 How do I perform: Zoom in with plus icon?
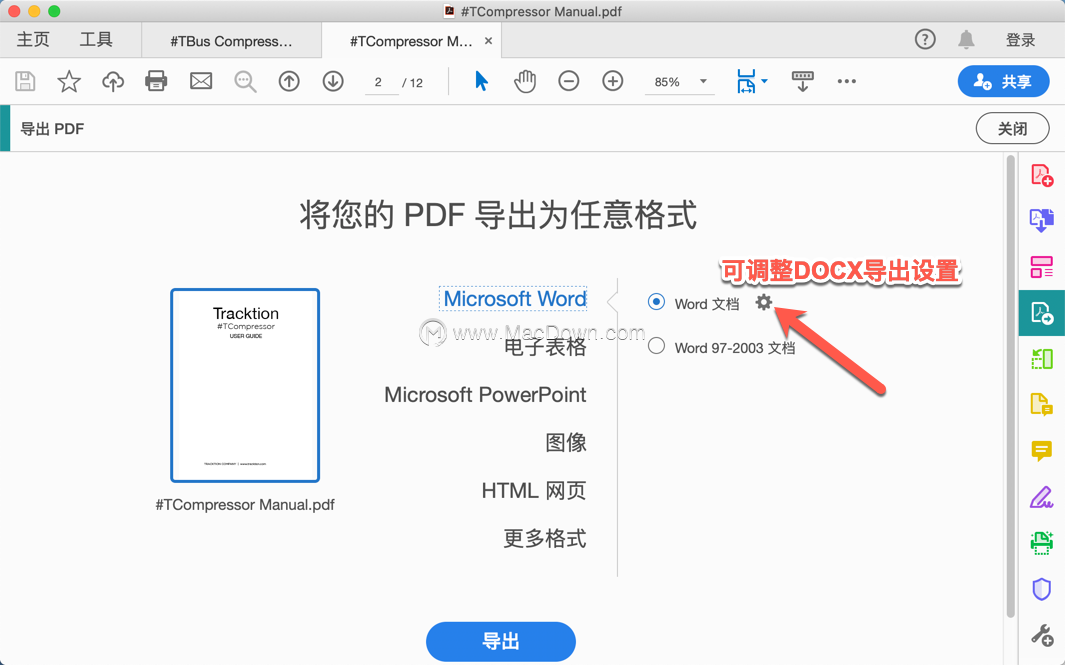tap(613, 82)
